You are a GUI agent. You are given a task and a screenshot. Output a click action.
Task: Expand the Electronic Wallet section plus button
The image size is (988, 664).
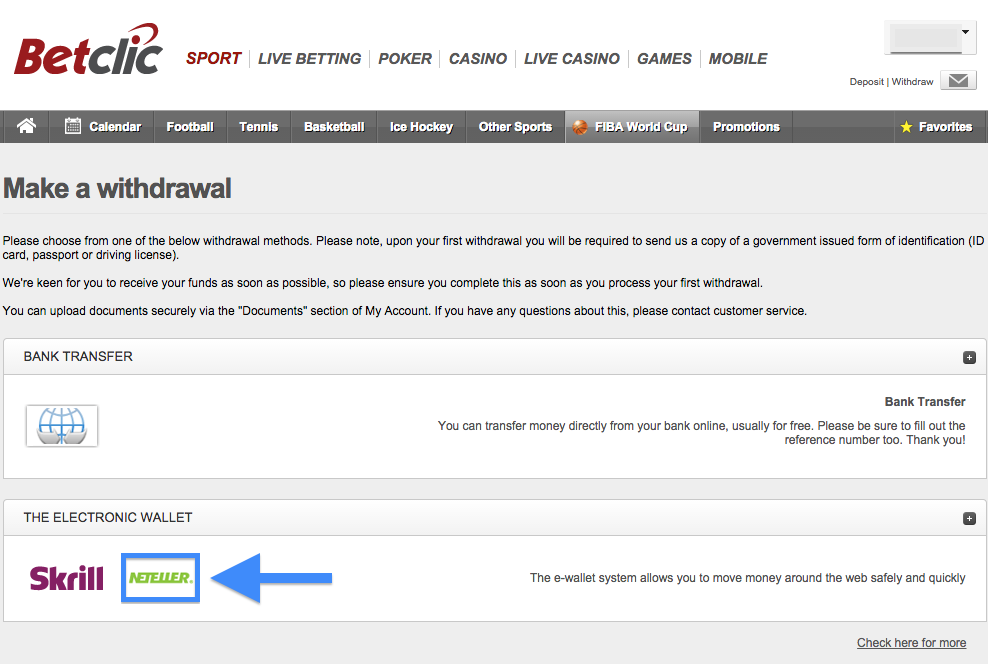point(969,518)
